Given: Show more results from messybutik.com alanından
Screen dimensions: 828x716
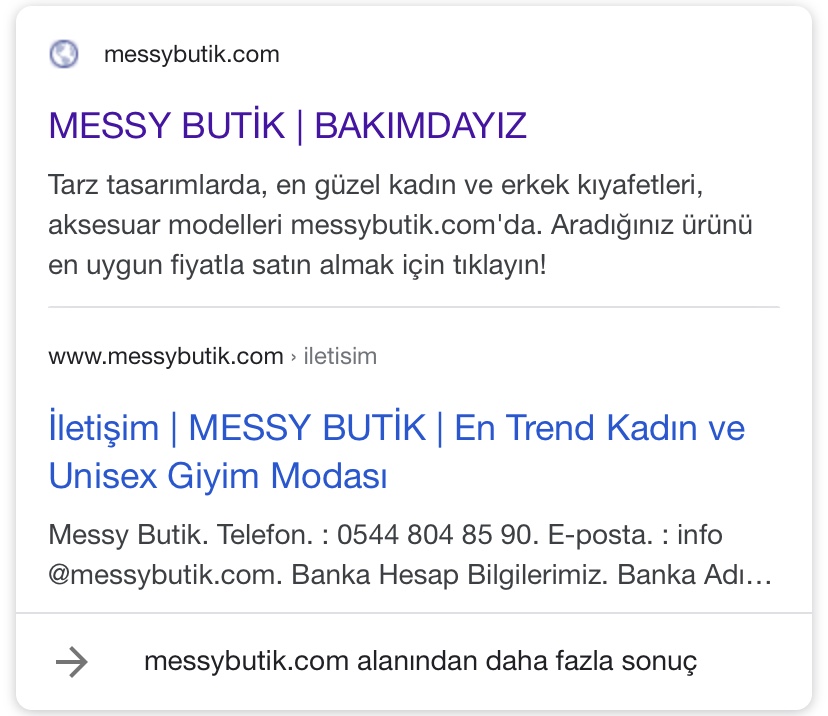Looking at the screenshot, I should [x=420, y=662].
